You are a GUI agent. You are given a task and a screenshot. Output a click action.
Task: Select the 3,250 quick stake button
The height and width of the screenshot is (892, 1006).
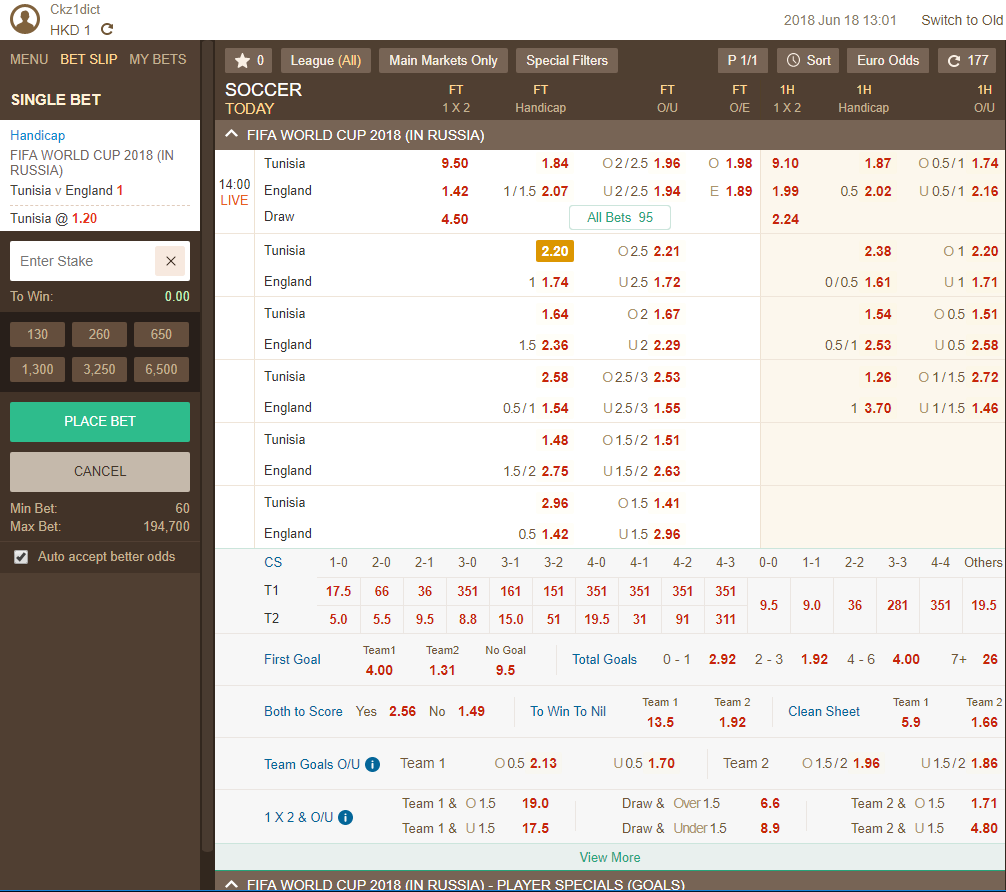point(99,370)
